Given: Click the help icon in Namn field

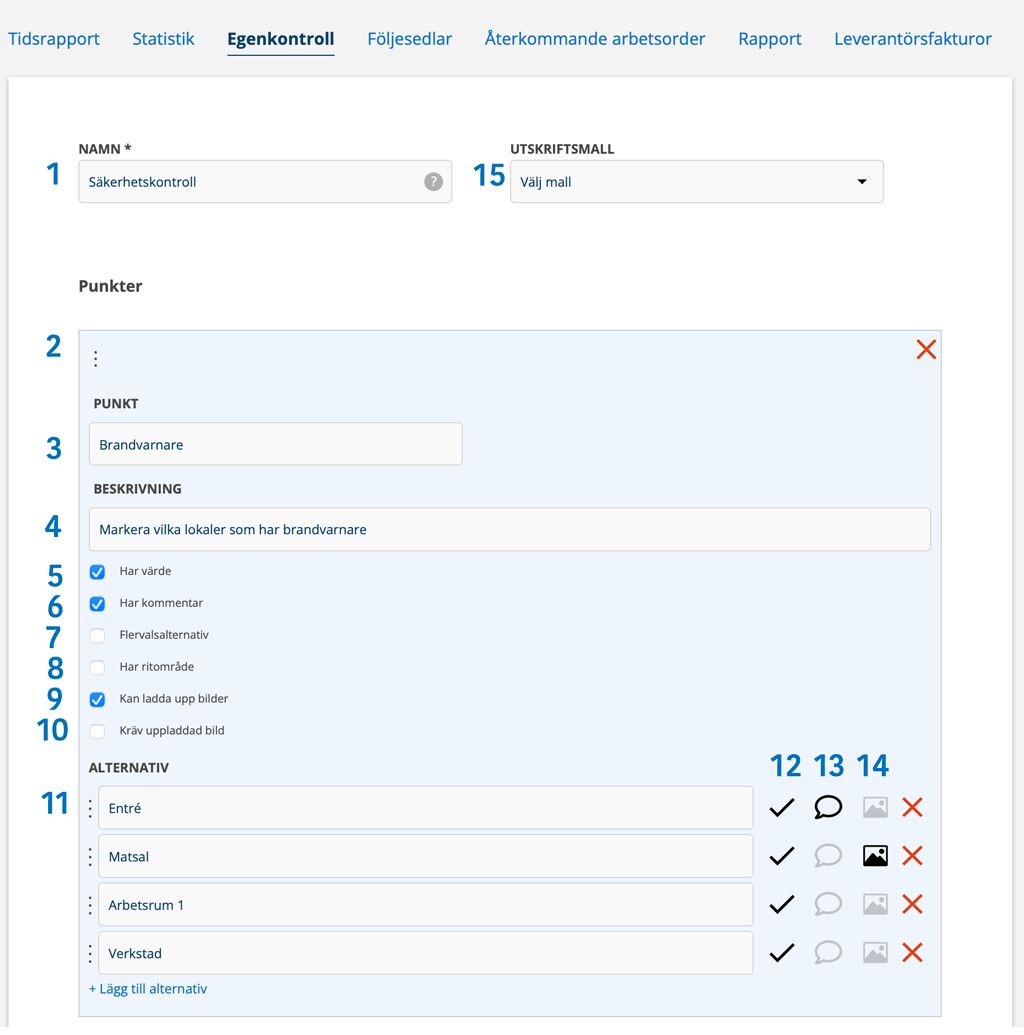Looking at the screenshot, I should [x=433, y=182].
